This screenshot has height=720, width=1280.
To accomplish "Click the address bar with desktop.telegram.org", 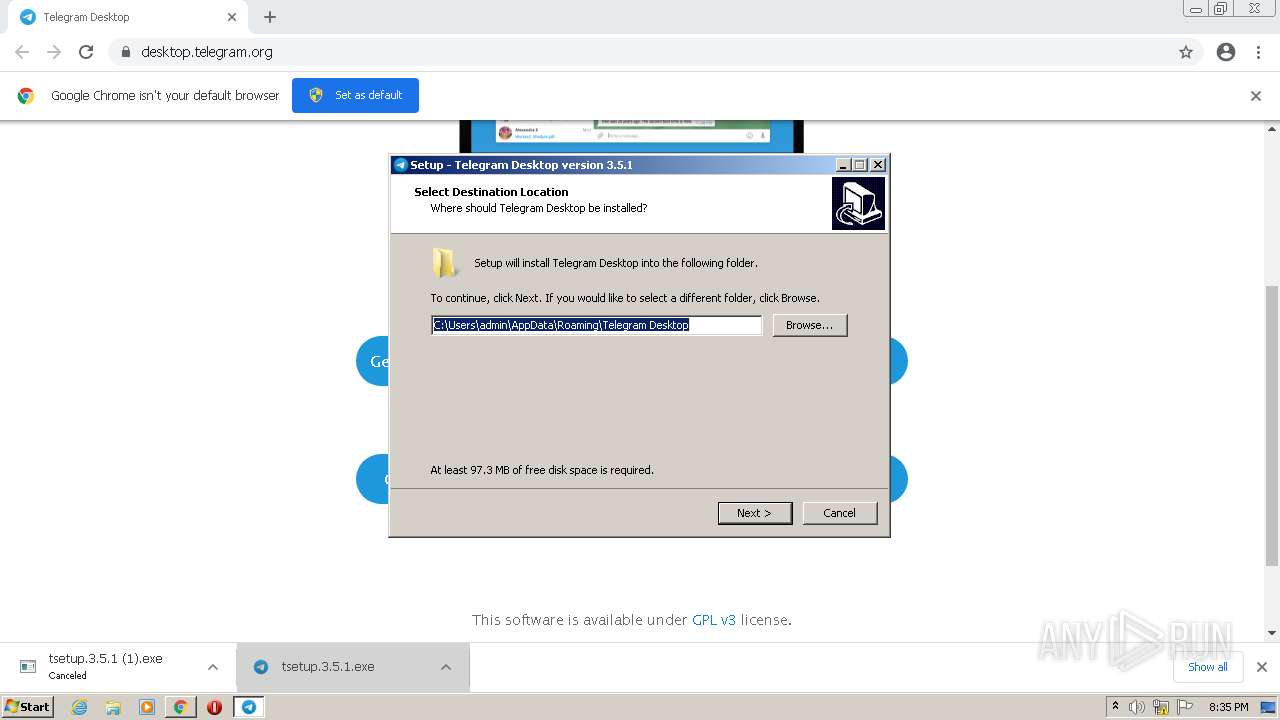I will 640,52.
